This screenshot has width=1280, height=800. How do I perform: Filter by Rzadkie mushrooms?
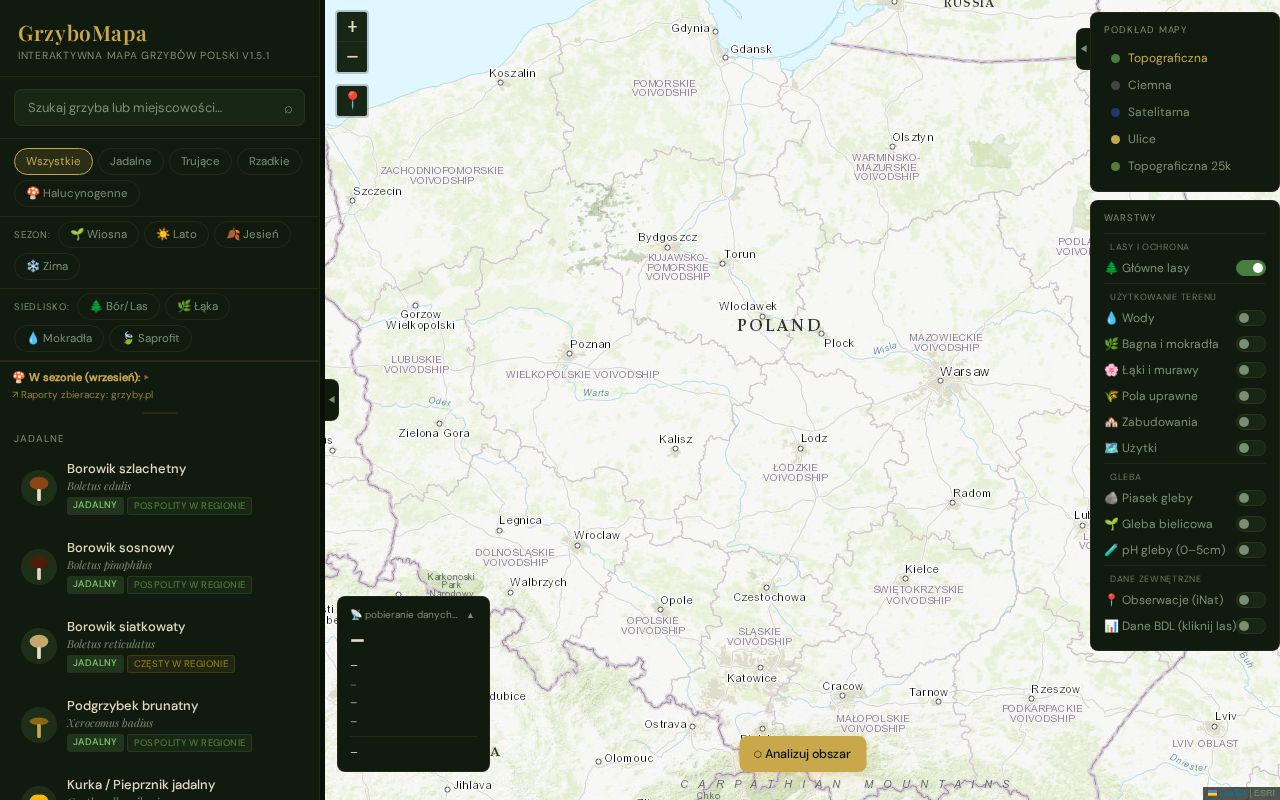tap(269, 161)
